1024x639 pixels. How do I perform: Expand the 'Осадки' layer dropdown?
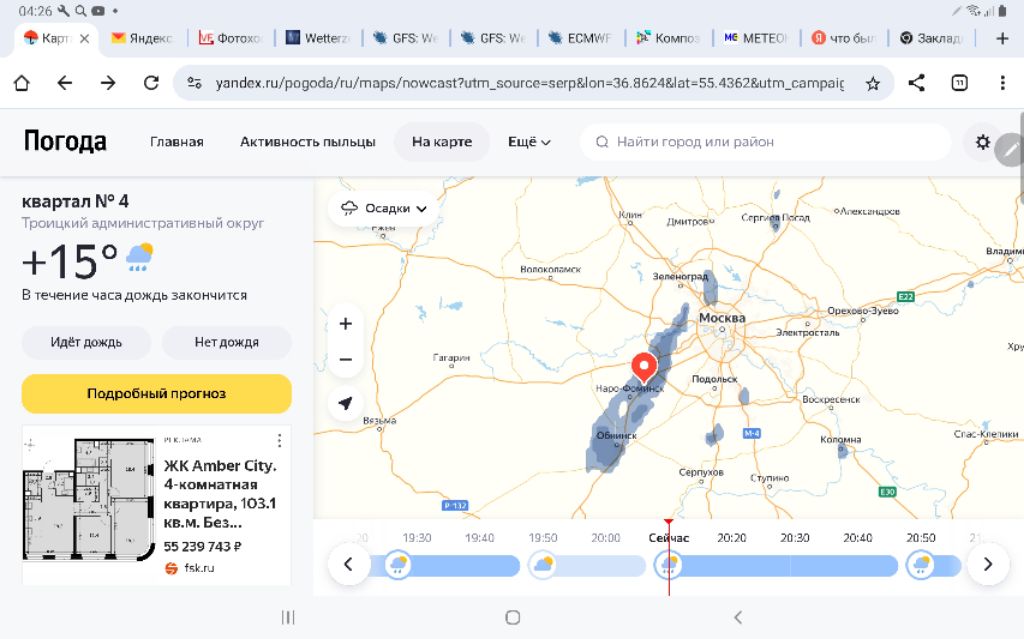(x=384, y=208)
